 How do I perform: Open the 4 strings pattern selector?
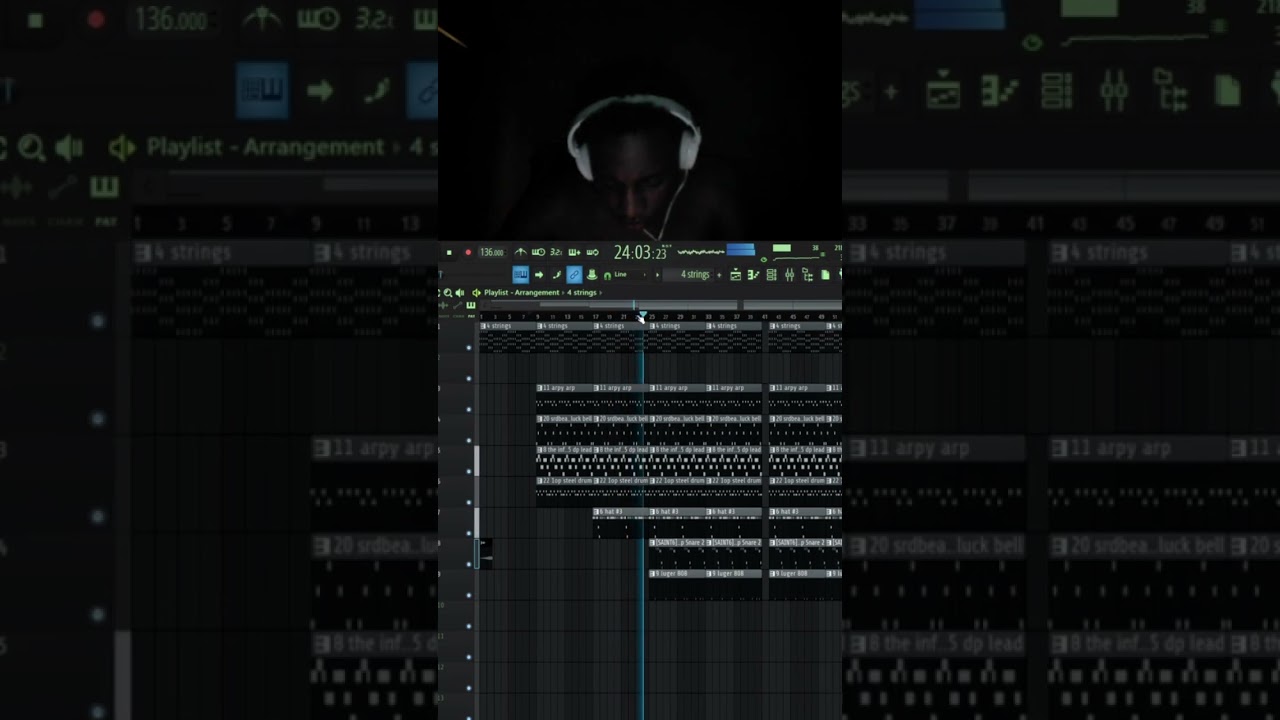(689, 275)
